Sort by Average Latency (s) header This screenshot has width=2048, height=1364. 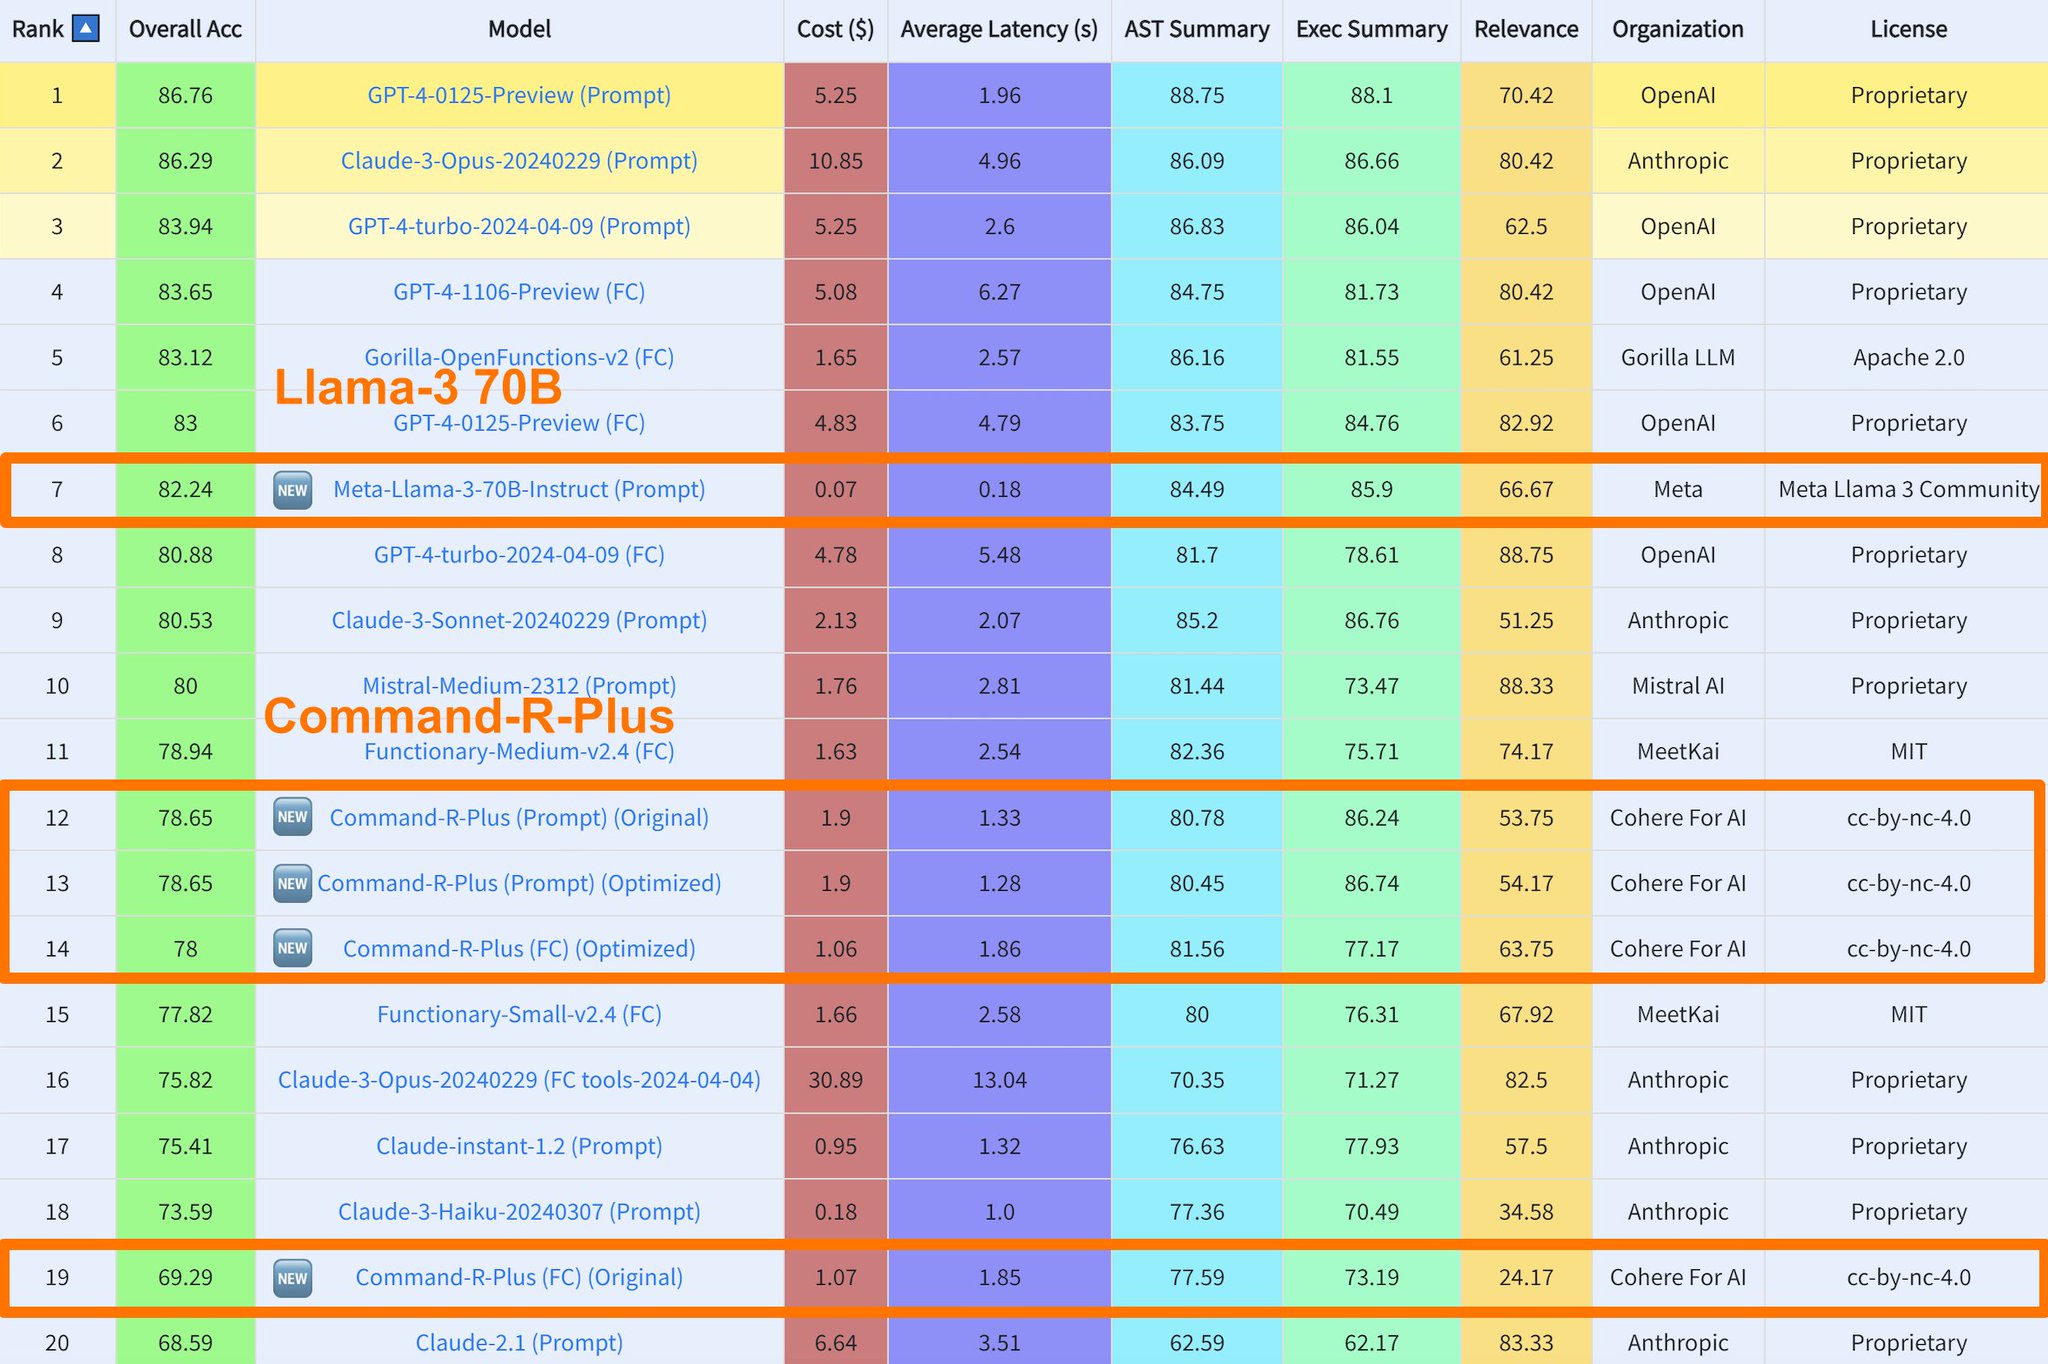click(999, 29)
